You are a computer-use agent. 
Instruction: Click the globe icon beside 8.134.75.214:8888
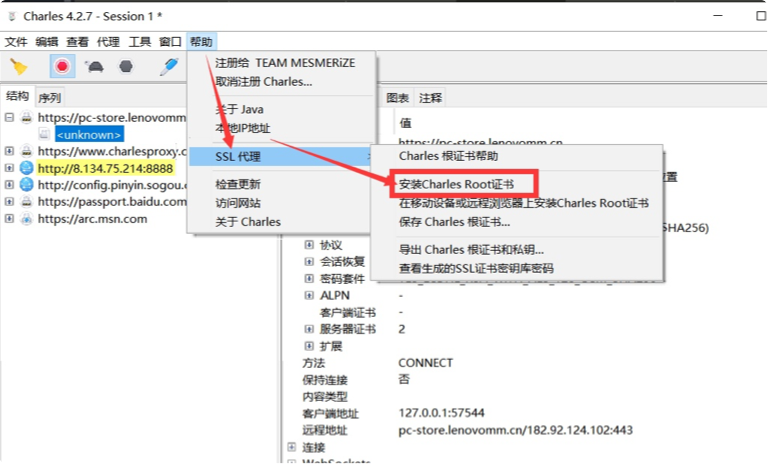[x=26, y=168]
